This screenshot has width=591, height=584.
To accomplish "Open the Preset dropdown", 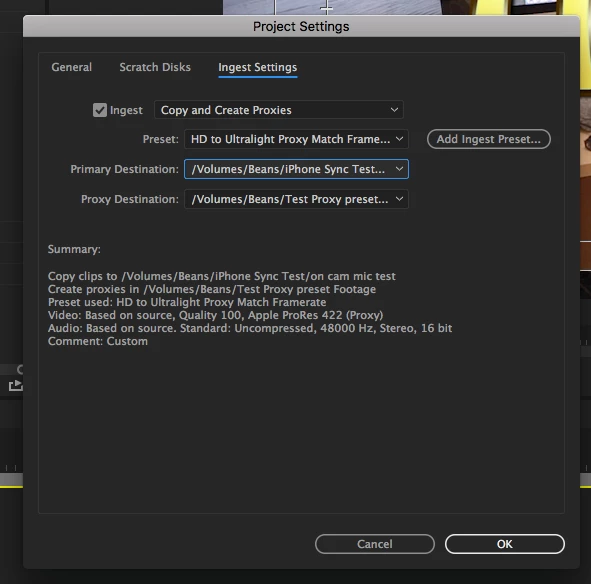I will [296, 139].
